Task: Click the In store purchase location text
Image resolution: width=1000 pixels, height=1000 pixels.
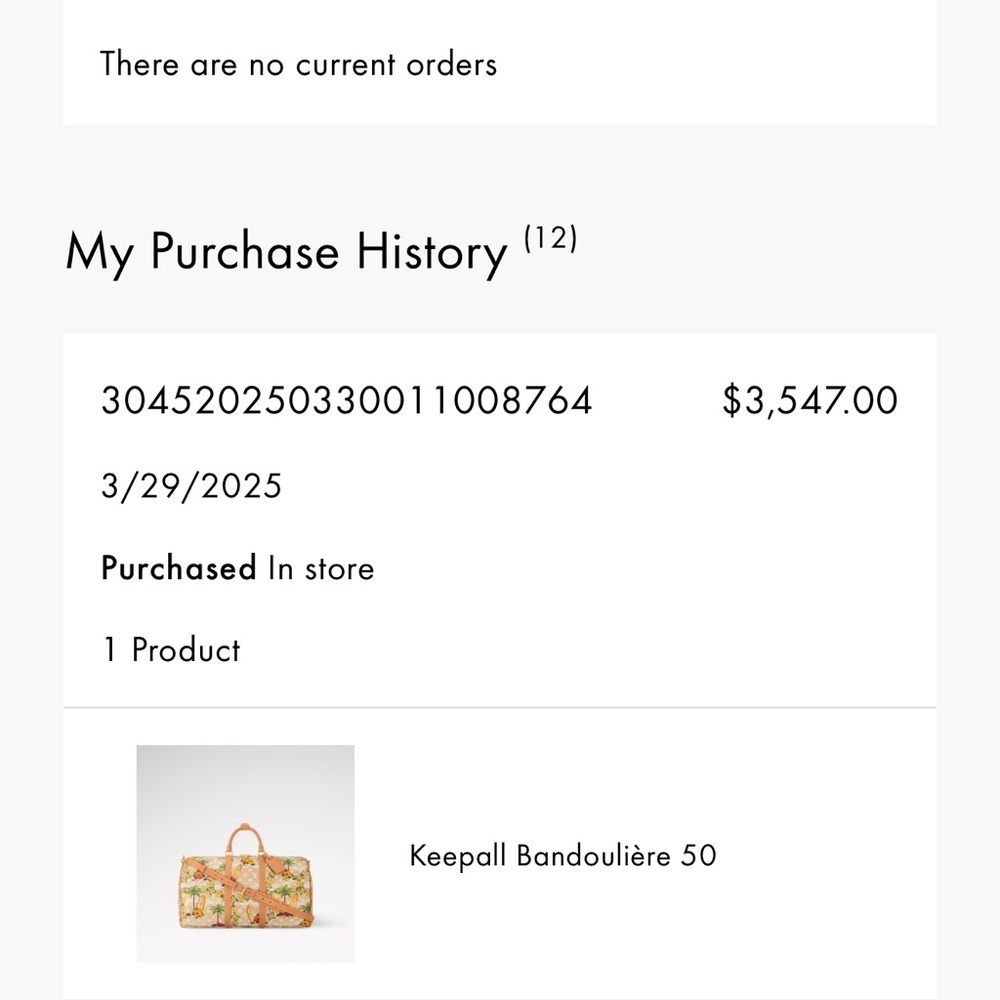Action: [321, 568]
